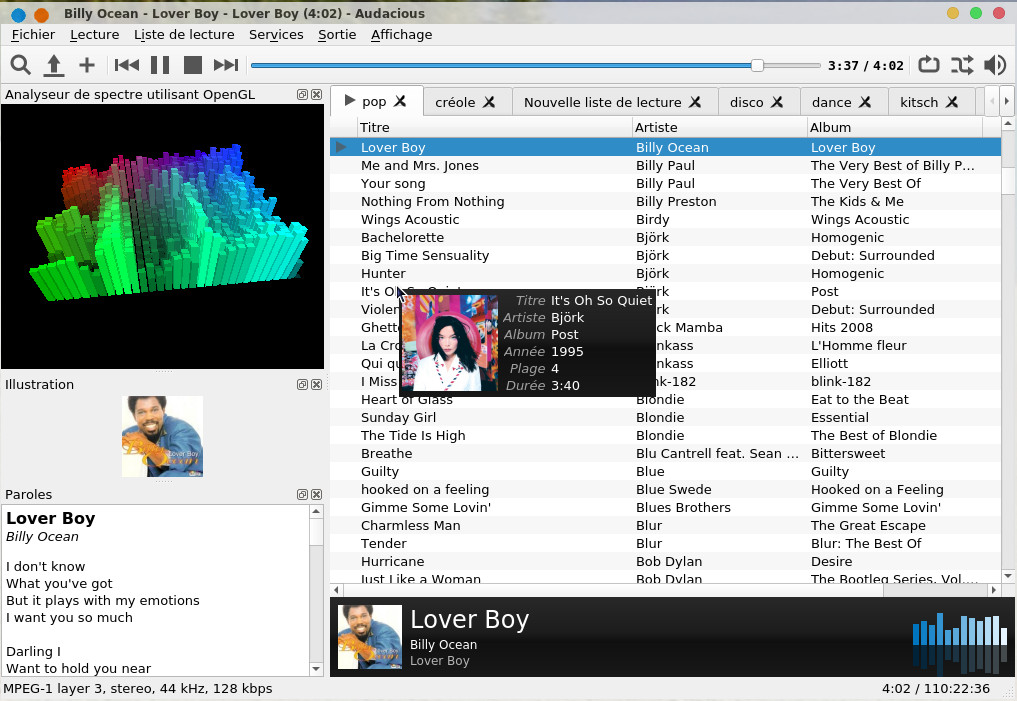Screen dimensions: 1017x701
Task: Open the Services menu
Action: click(x=276, y=34)
